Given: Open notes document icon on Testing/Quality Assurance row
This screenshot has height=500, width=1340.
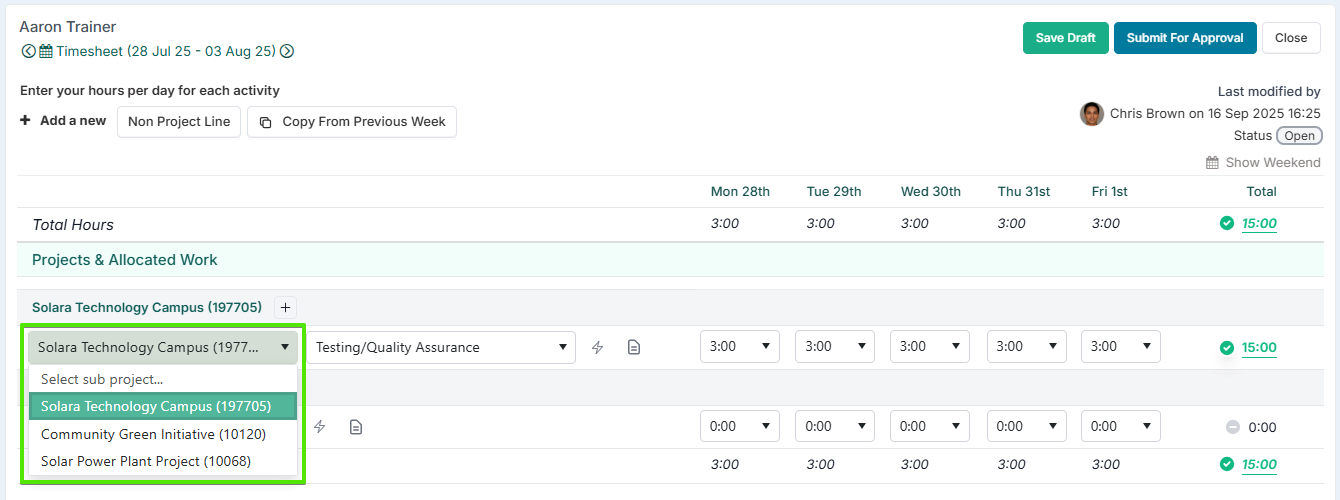Looking at the screenshot, I should pos(633,348).
